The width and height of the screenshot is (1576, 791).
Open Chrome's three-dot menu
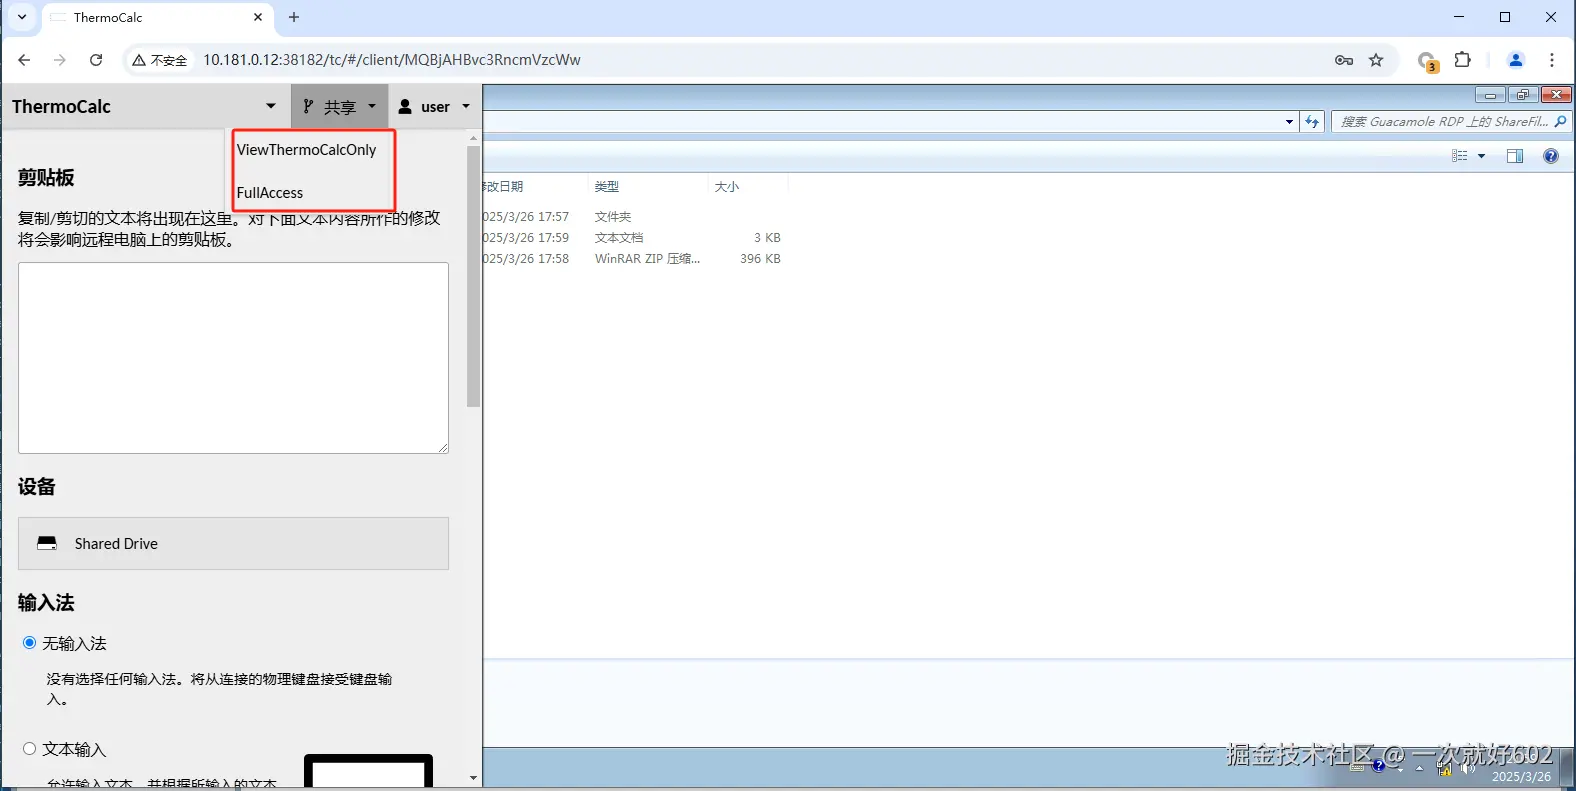click(x=1552, y=60)
